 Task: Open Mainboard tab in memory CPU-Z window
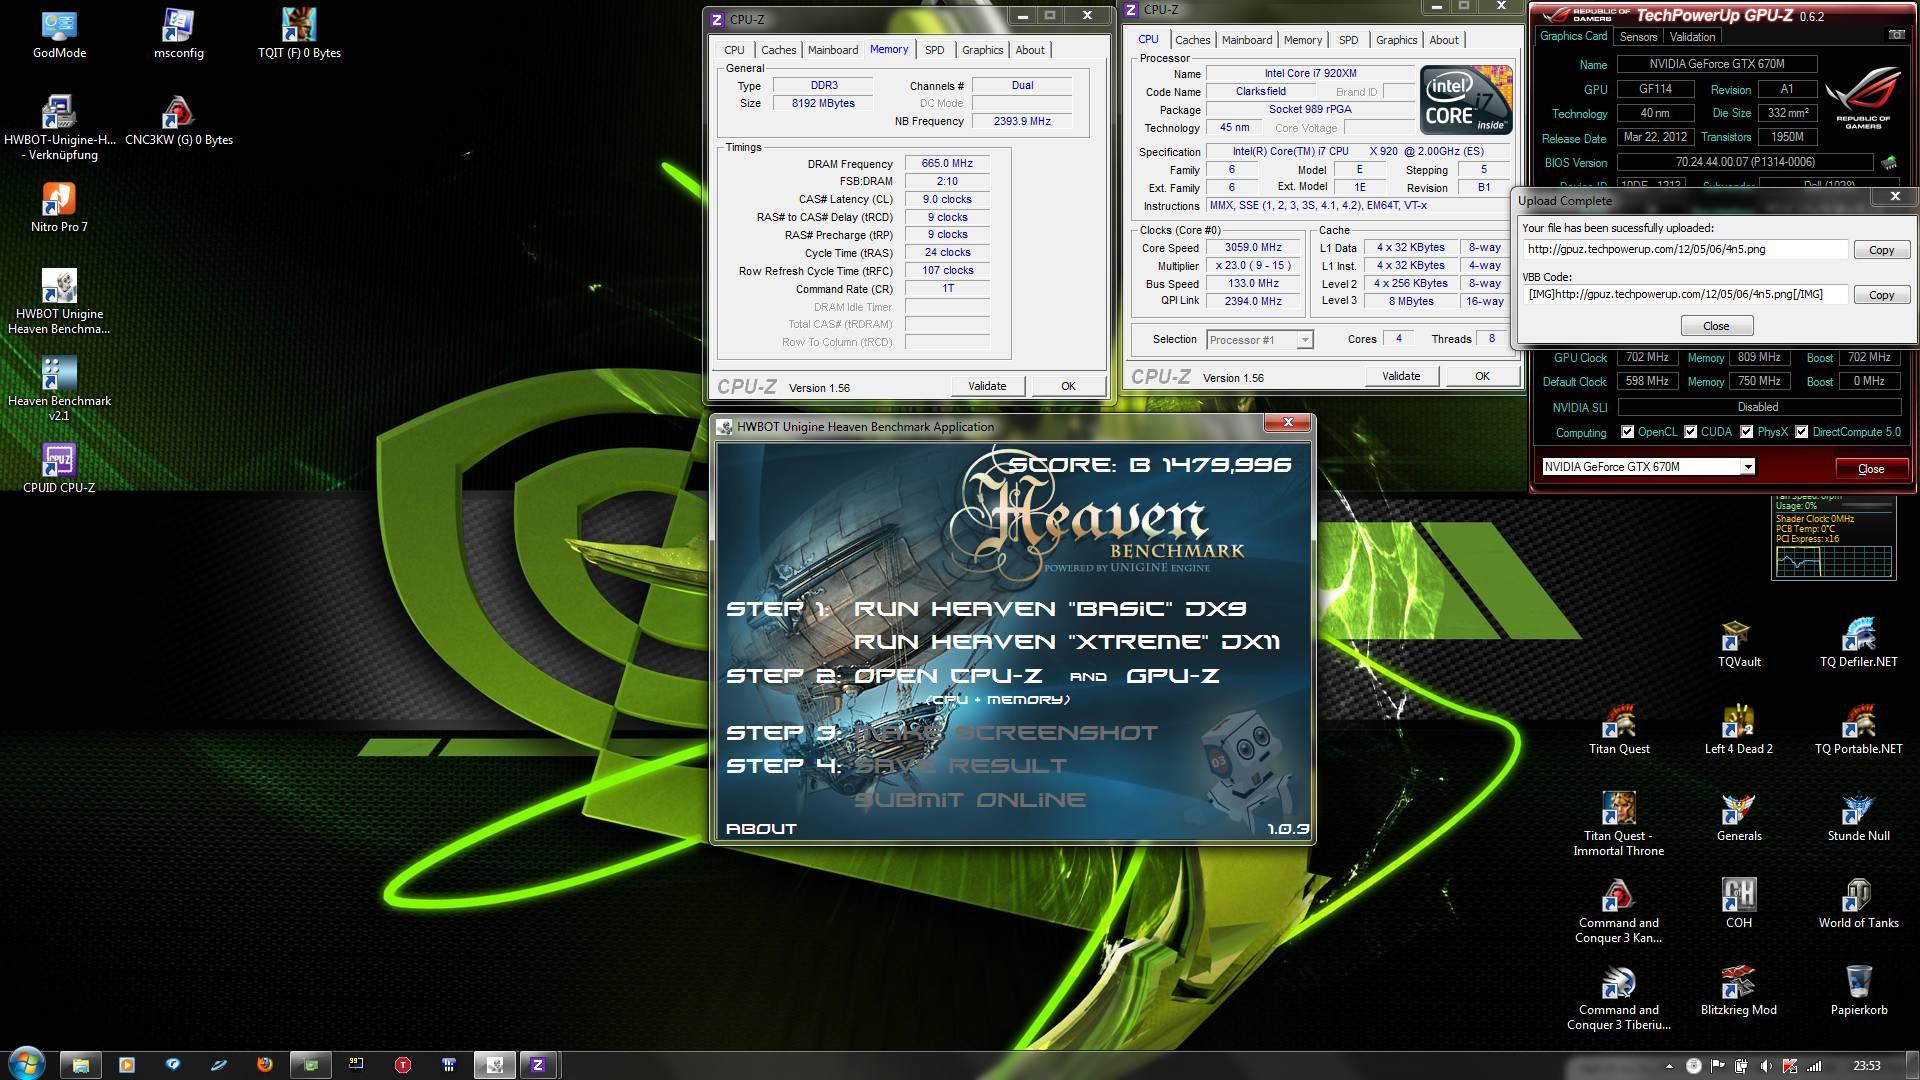pos(832,50)
